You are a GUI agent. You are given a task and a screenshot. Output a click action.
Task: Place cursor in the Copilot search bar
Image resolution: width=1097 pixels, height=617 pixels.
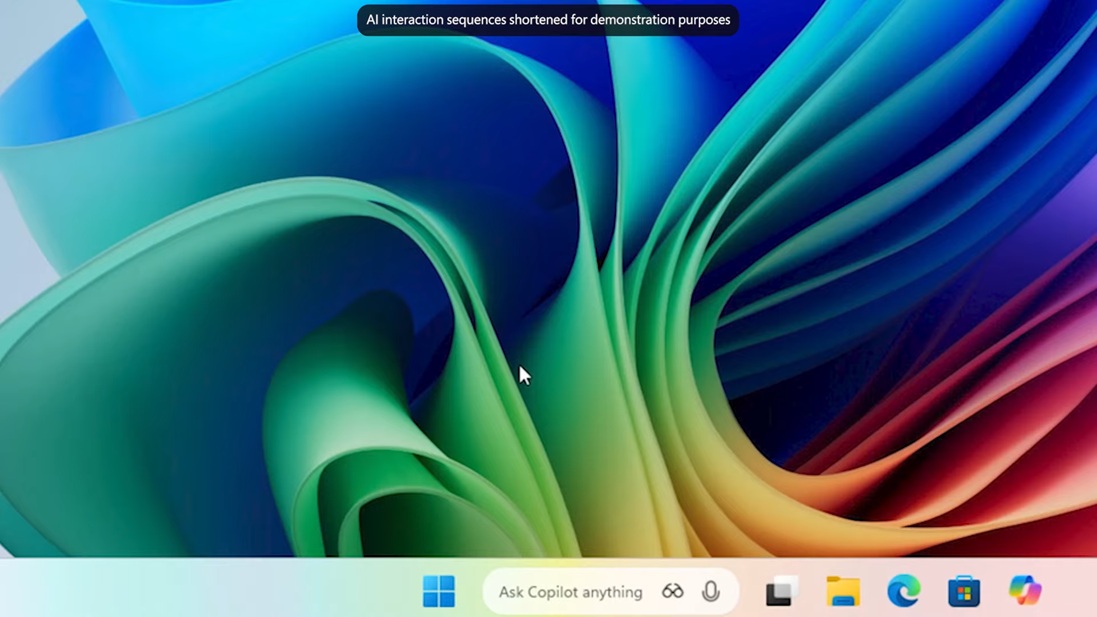(570, 591)
